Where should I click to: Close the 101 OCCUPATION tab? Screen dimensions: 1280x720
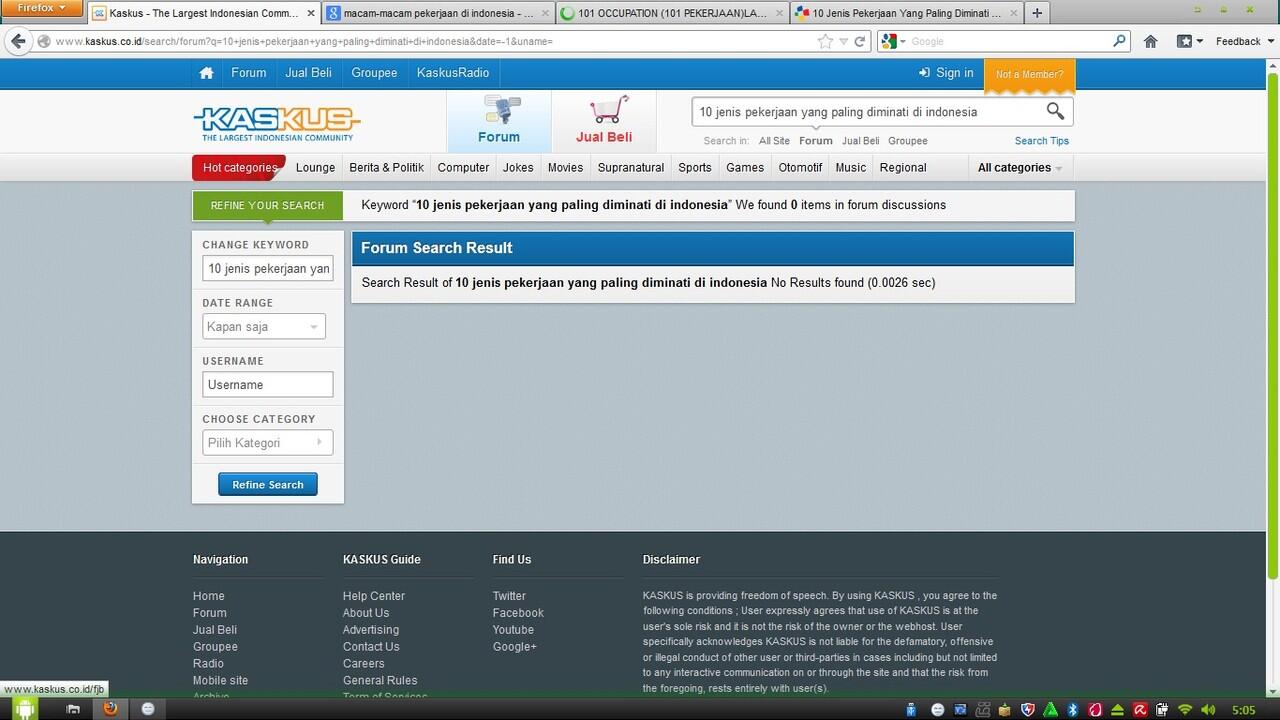pyautogui.click(x=780, y=13)
